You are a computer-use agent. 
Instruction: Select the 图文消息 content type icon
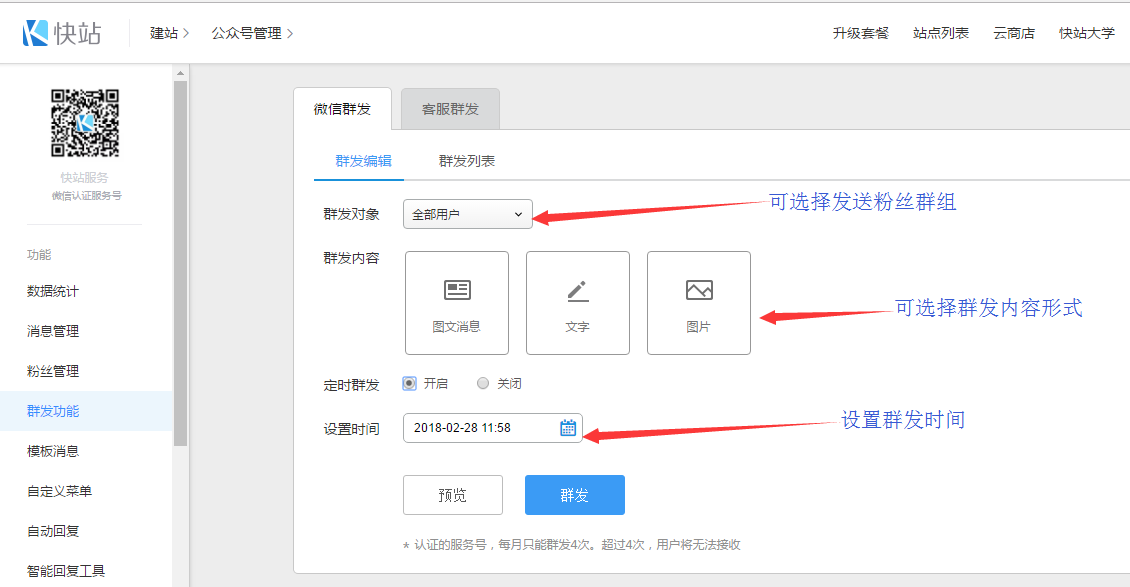457,291
